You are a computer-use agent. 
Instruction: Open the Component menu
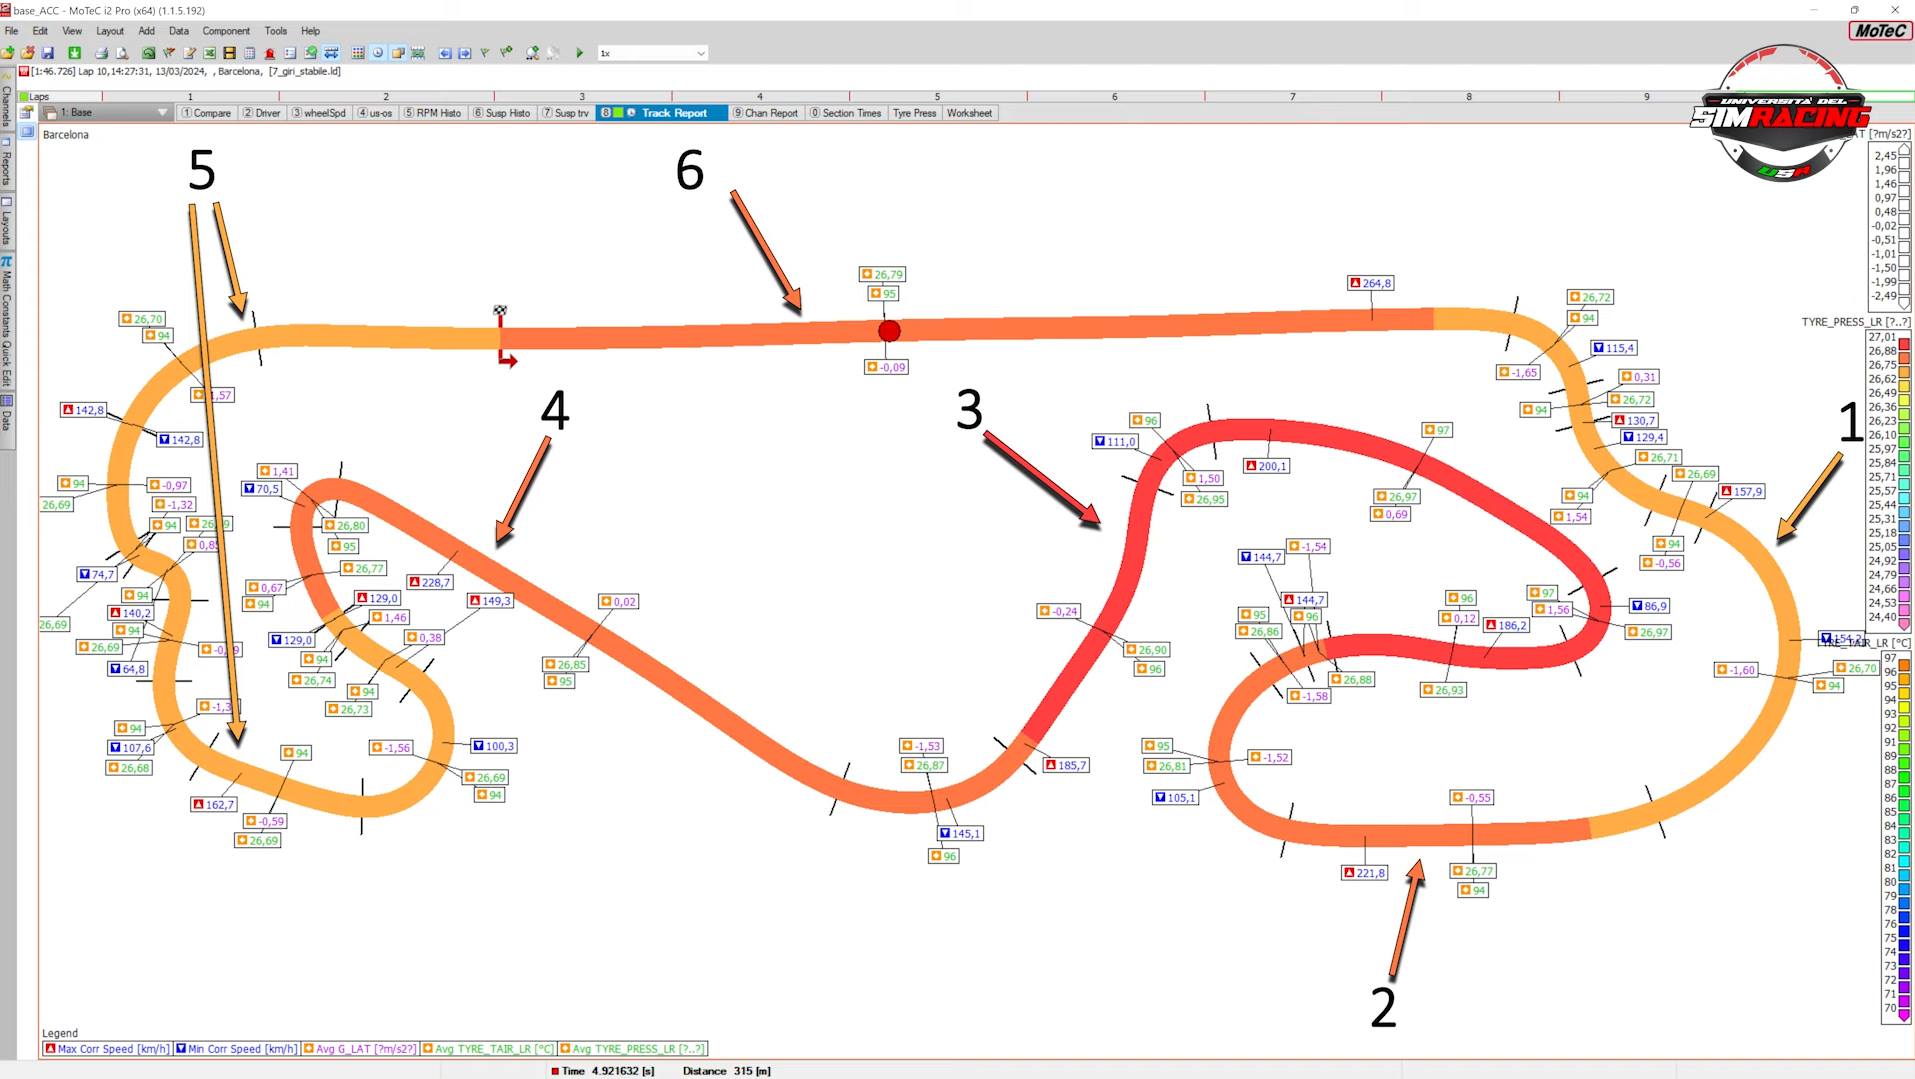tap(226, 31)
